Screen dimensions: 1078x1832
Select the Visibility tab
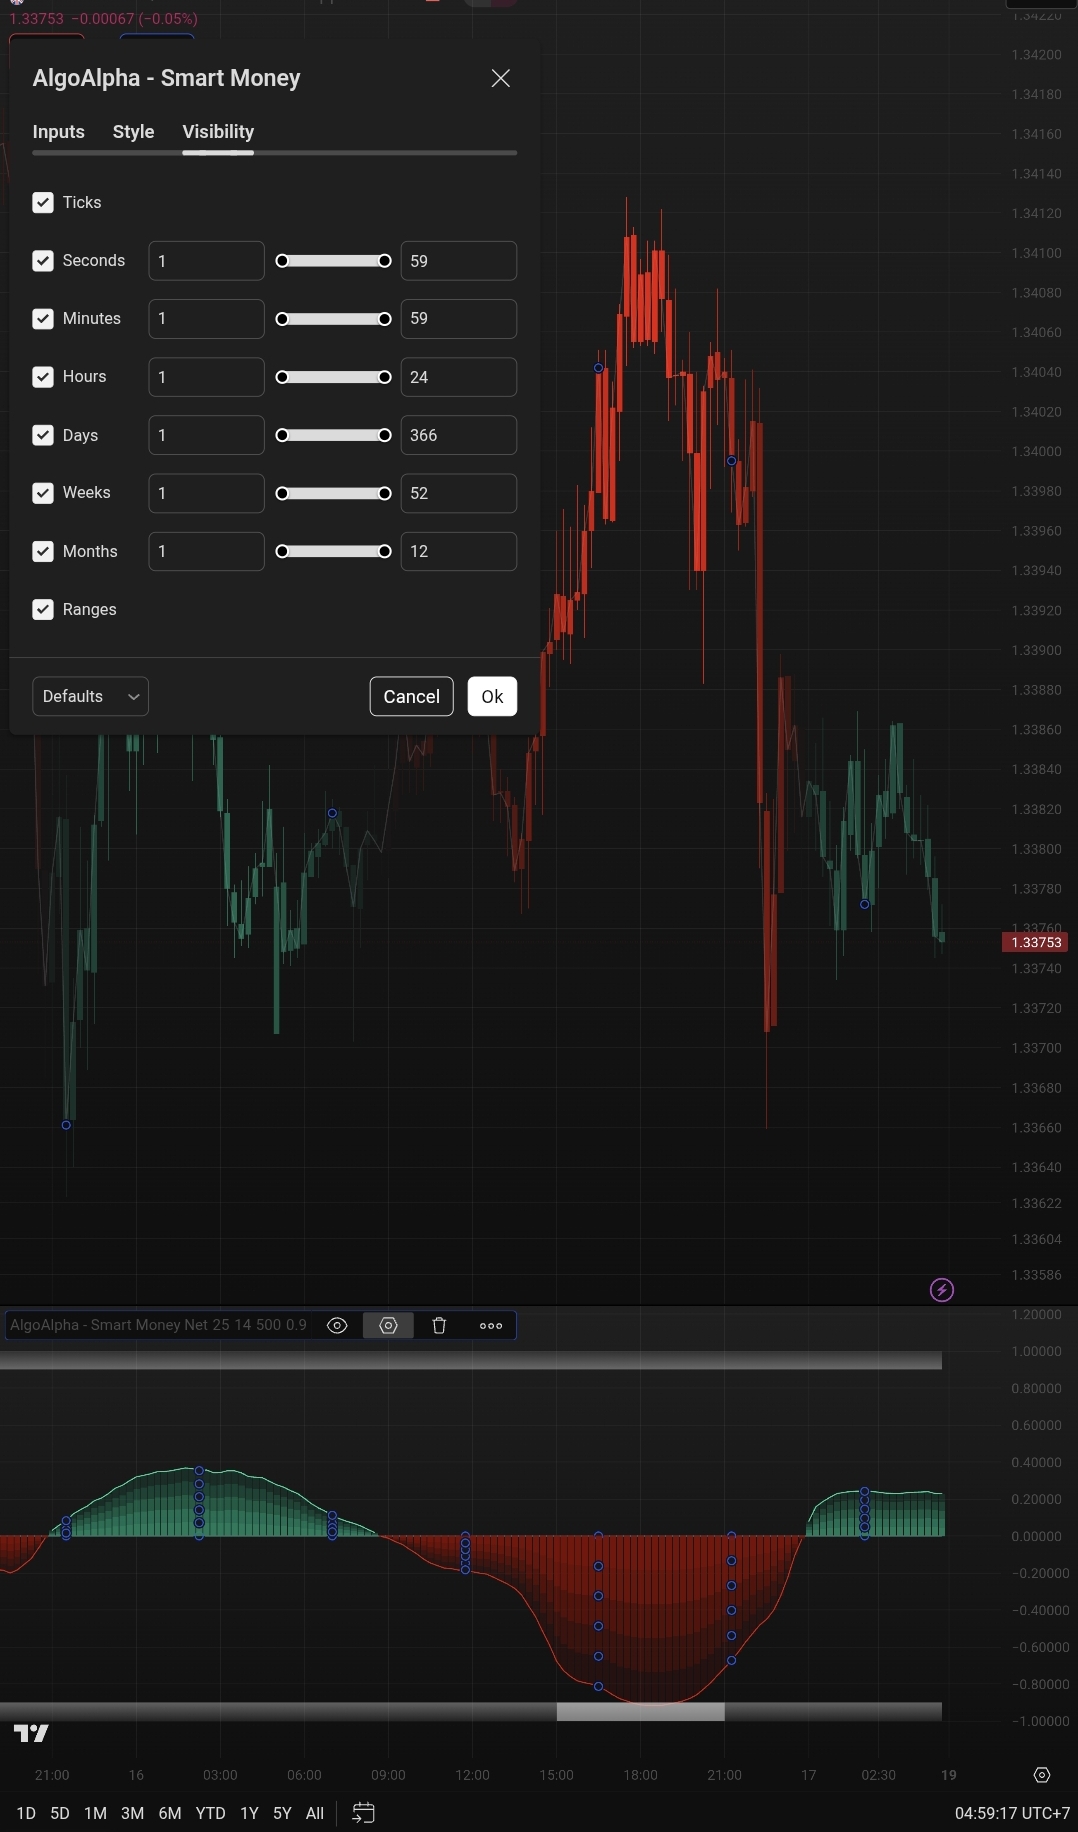[218, 132]
